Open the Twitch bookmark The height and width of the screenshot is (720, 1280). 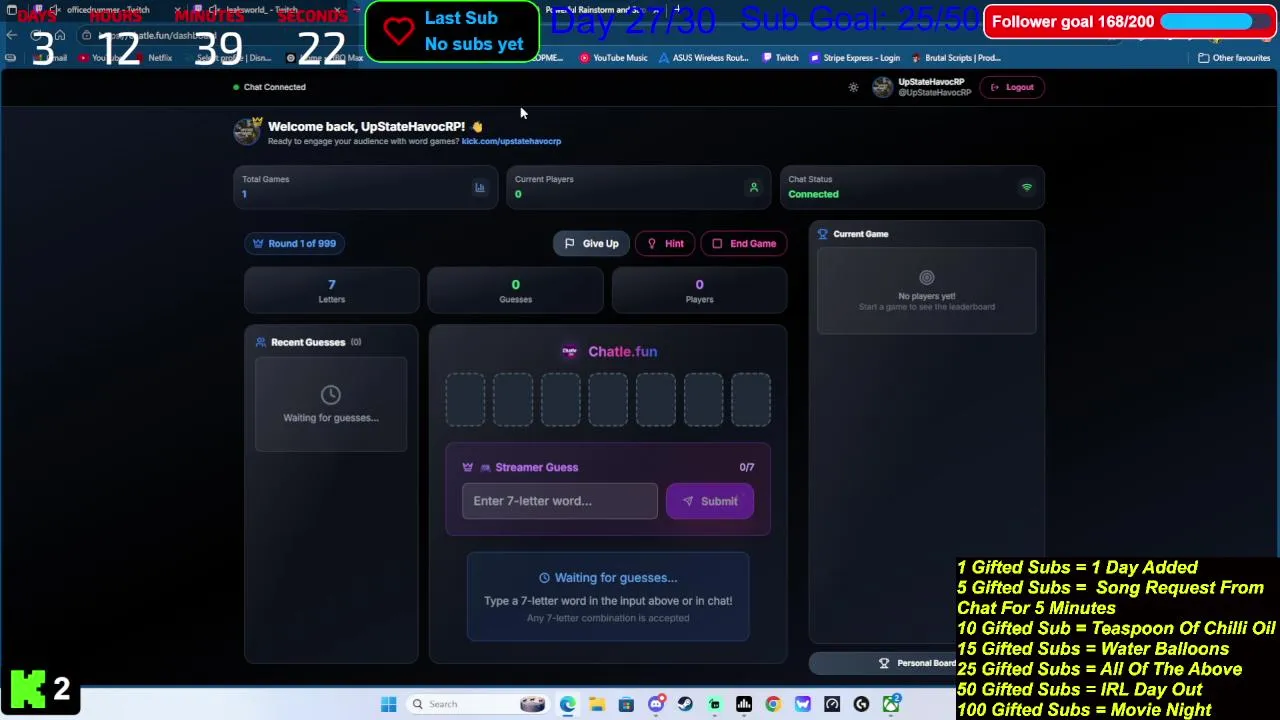click(780, 58)
